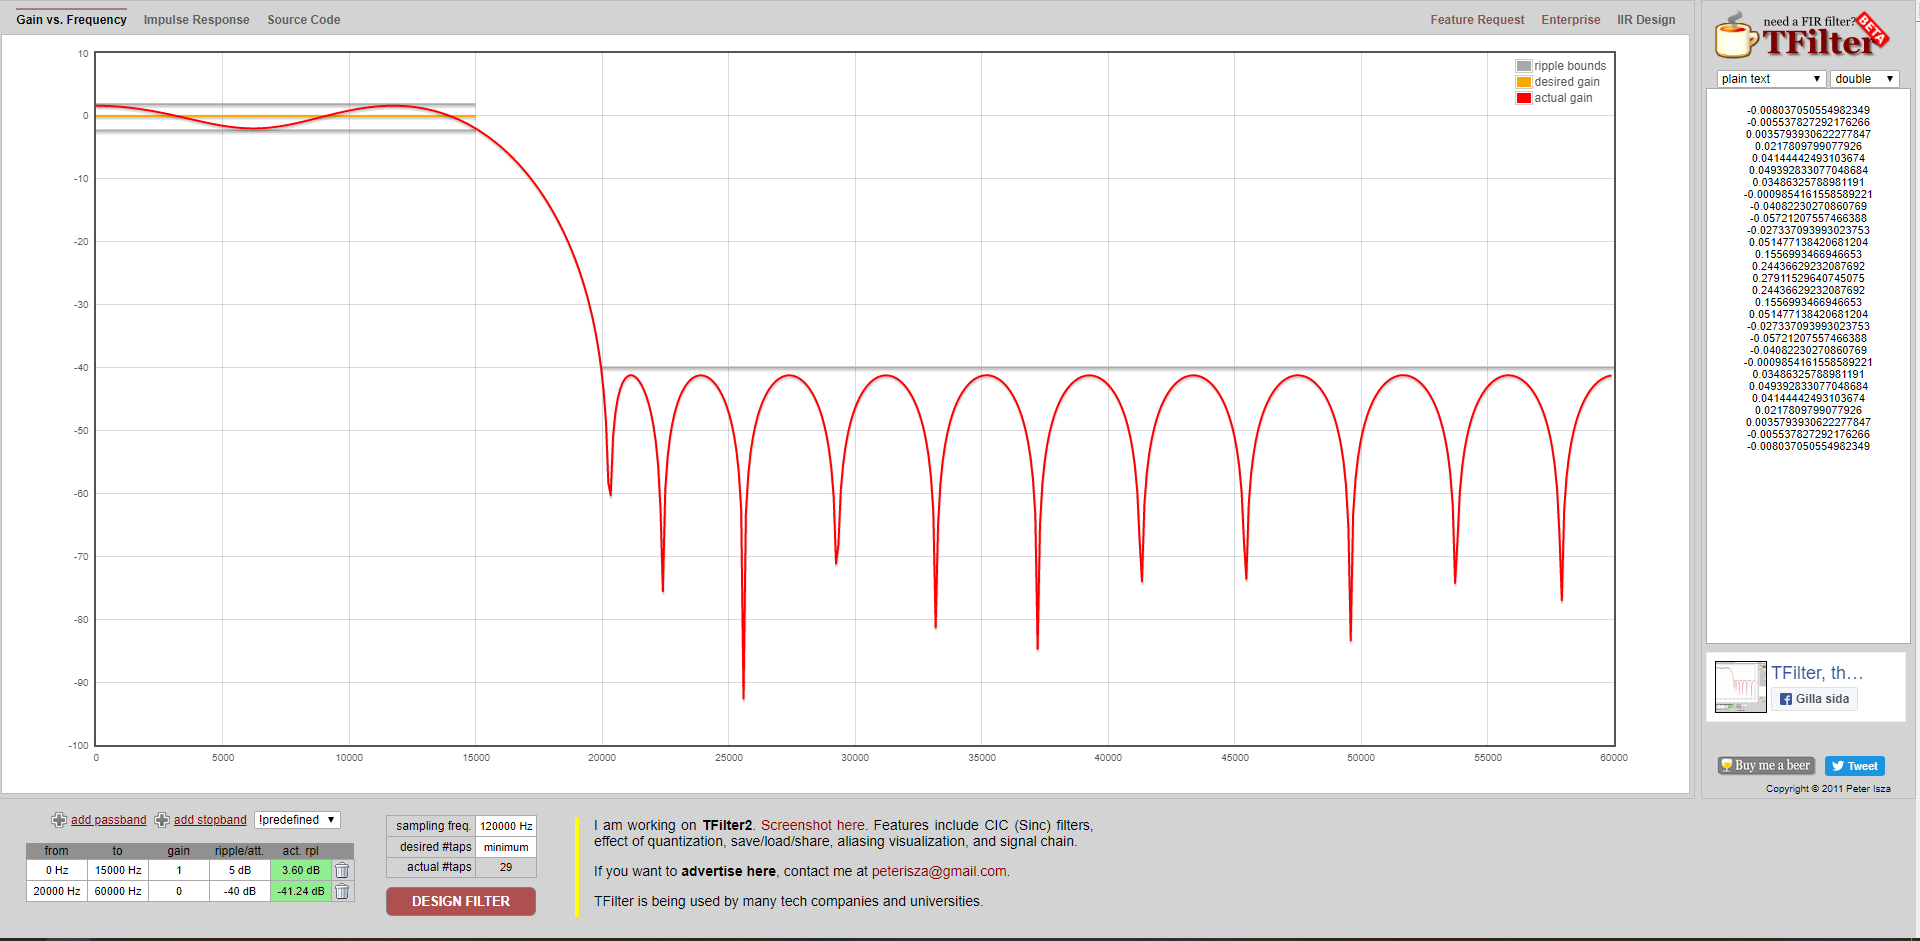Viewport: 1920px width, 941px height.
Task: Open the double number type dropdown
Action: 1863,79
